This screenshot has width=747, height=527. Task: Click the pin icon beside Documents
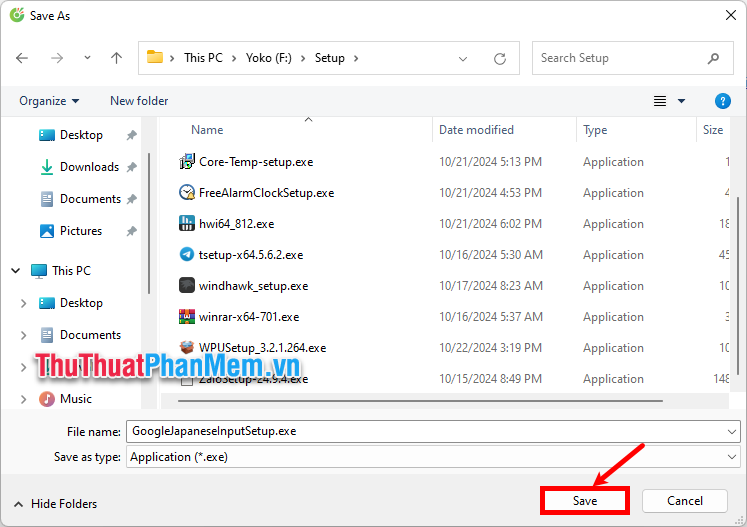point(131,199)
